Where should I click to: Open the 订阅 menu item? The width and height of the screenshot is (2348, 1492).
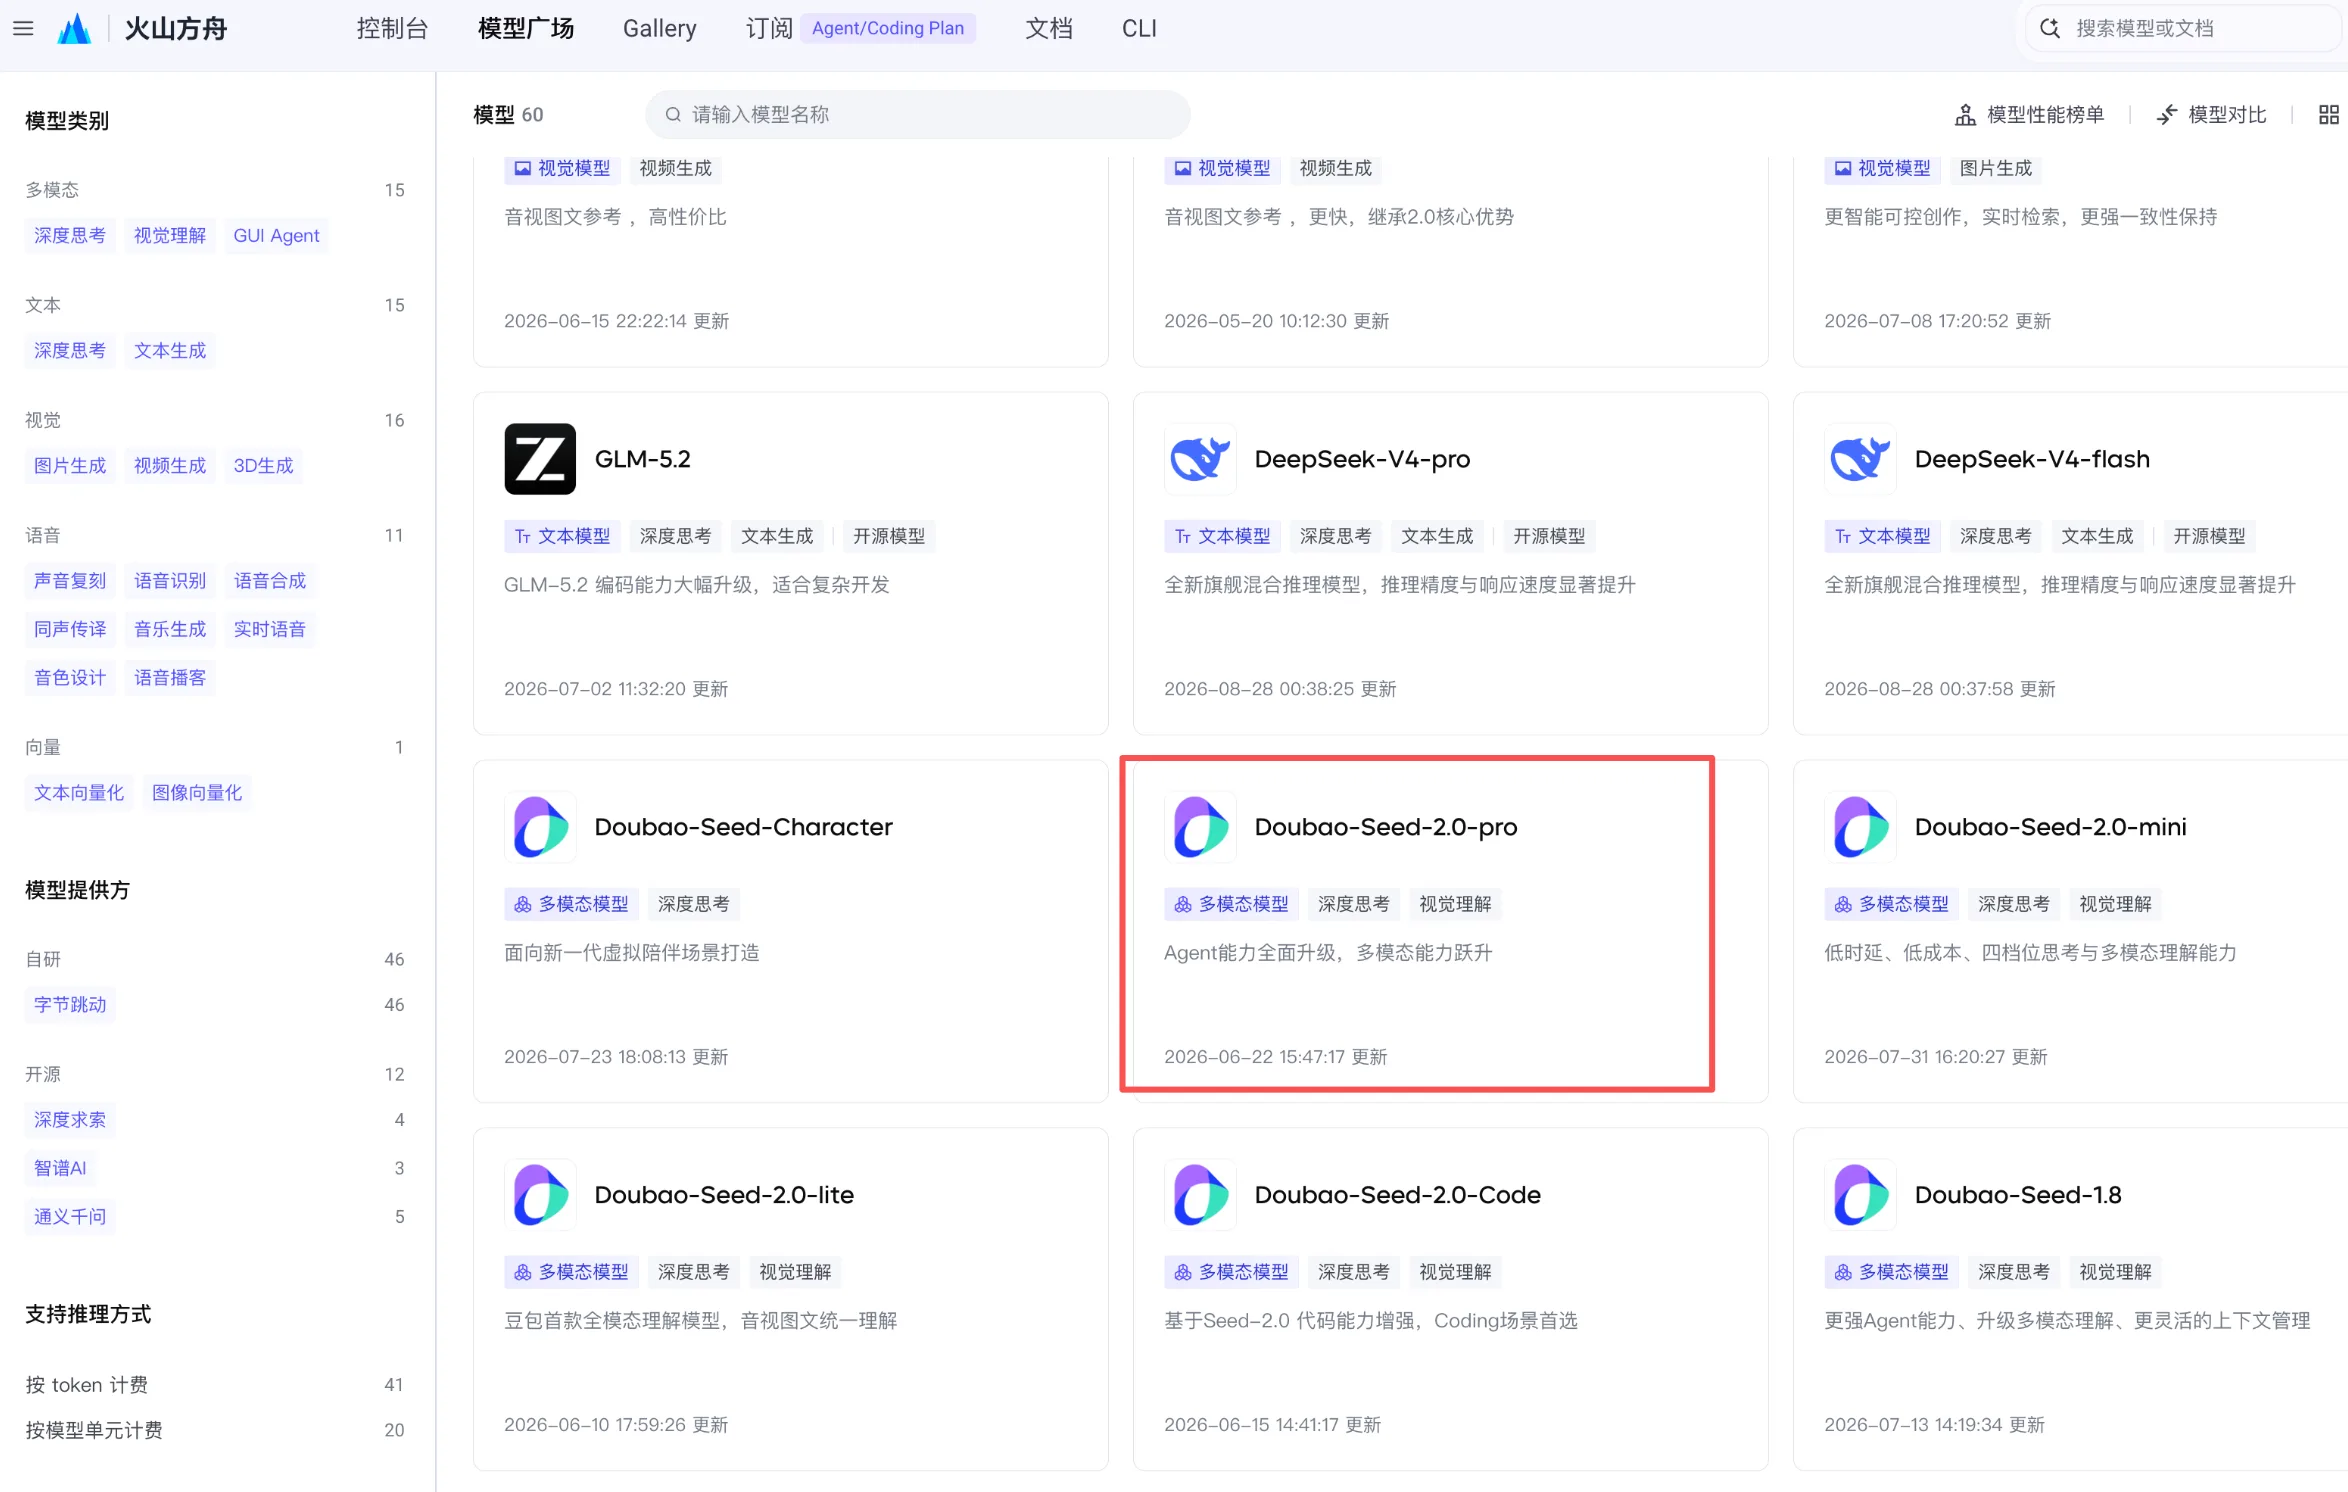point(769,29)
